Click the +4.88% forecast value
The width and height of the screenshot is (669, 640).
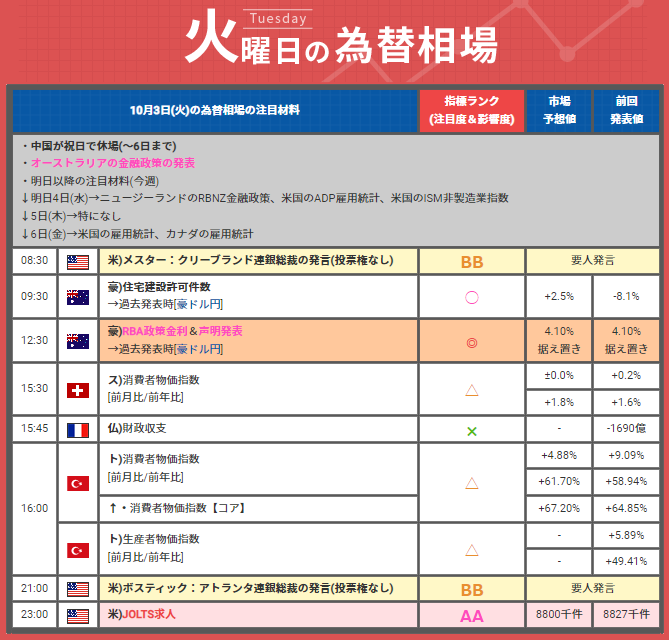click(x=559, y=456)
